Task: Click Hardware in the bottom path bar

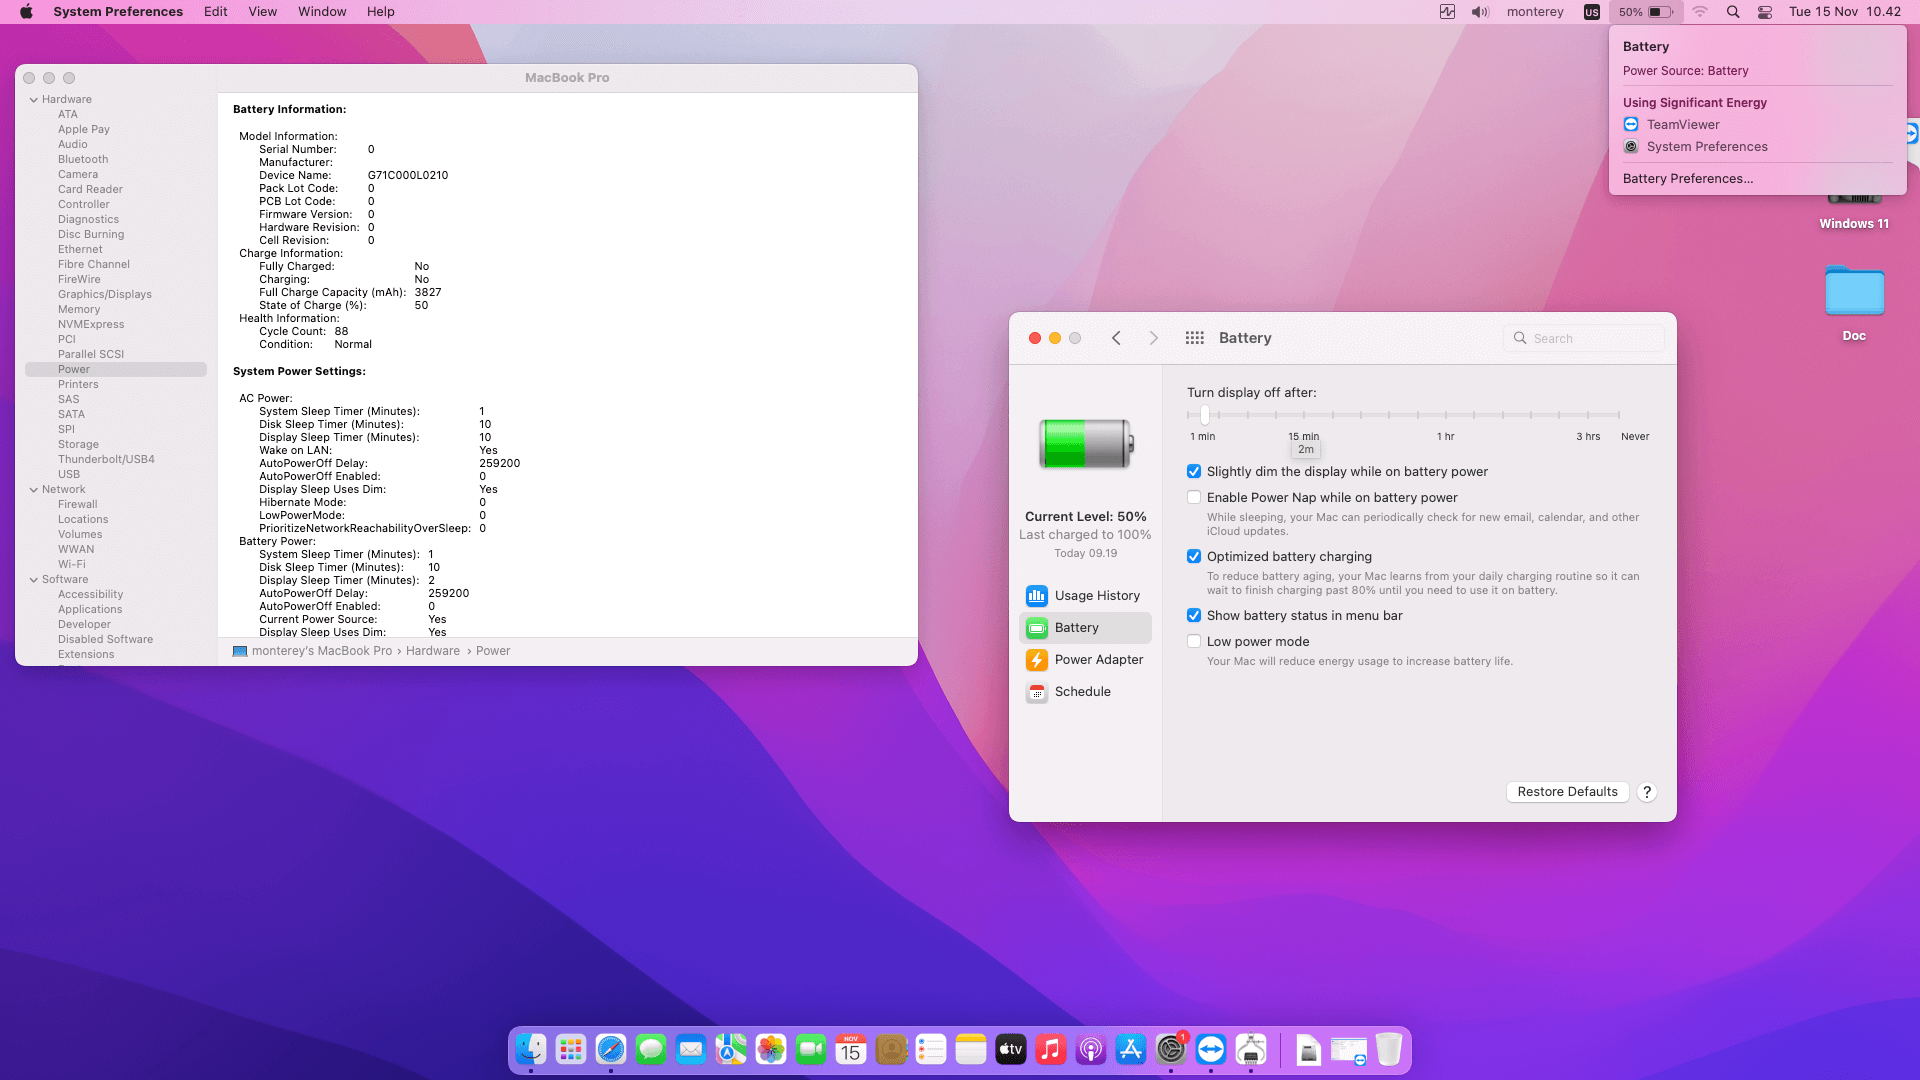Action: pos(433,651)
